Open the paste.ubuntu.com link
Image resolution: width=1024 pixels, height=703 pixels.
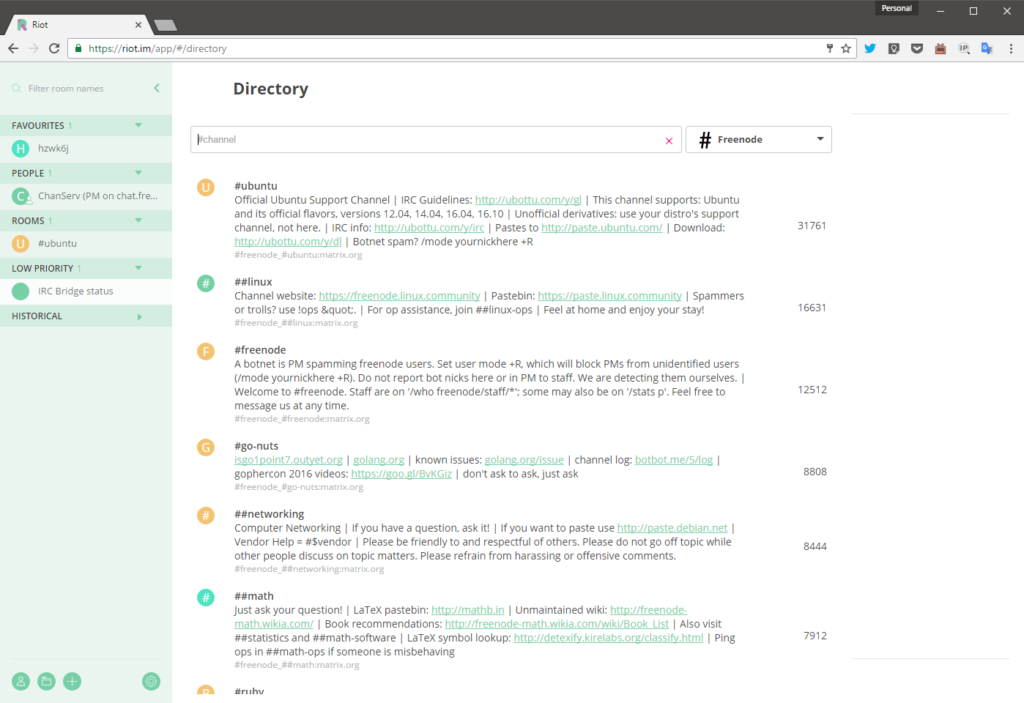click(x=601, y=228)
